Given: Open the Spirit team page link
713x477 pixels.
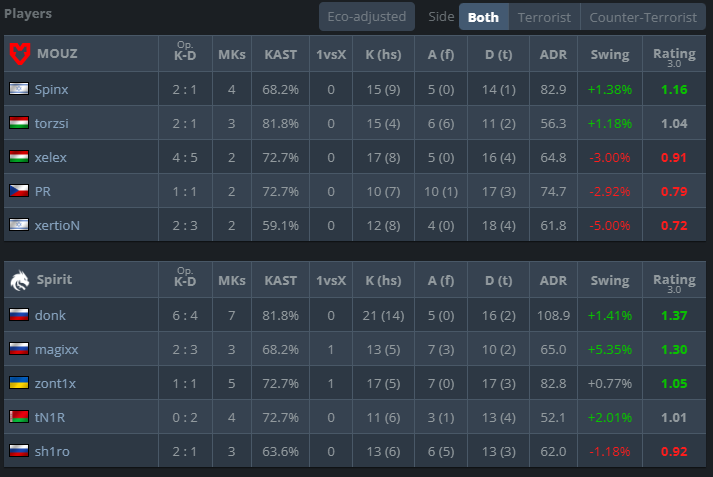Looking at the screenshot, I should coord(54,279).
